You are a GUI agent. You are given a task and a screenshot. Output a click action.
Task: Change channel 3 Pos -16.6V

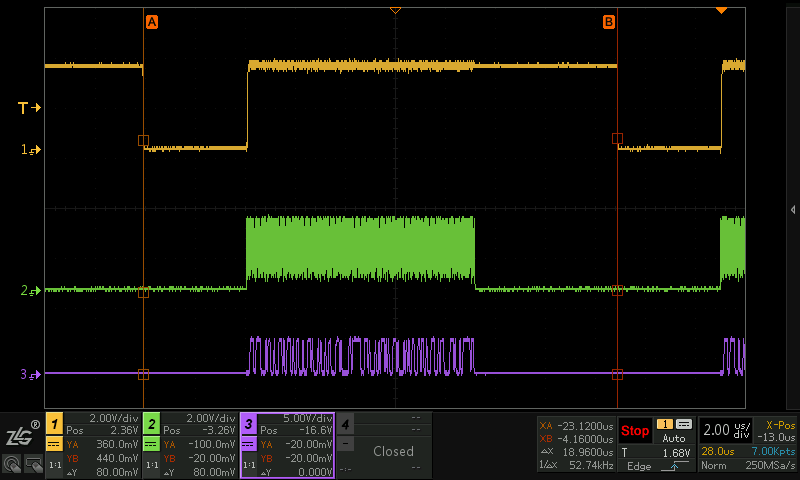(x=296, y=430)
